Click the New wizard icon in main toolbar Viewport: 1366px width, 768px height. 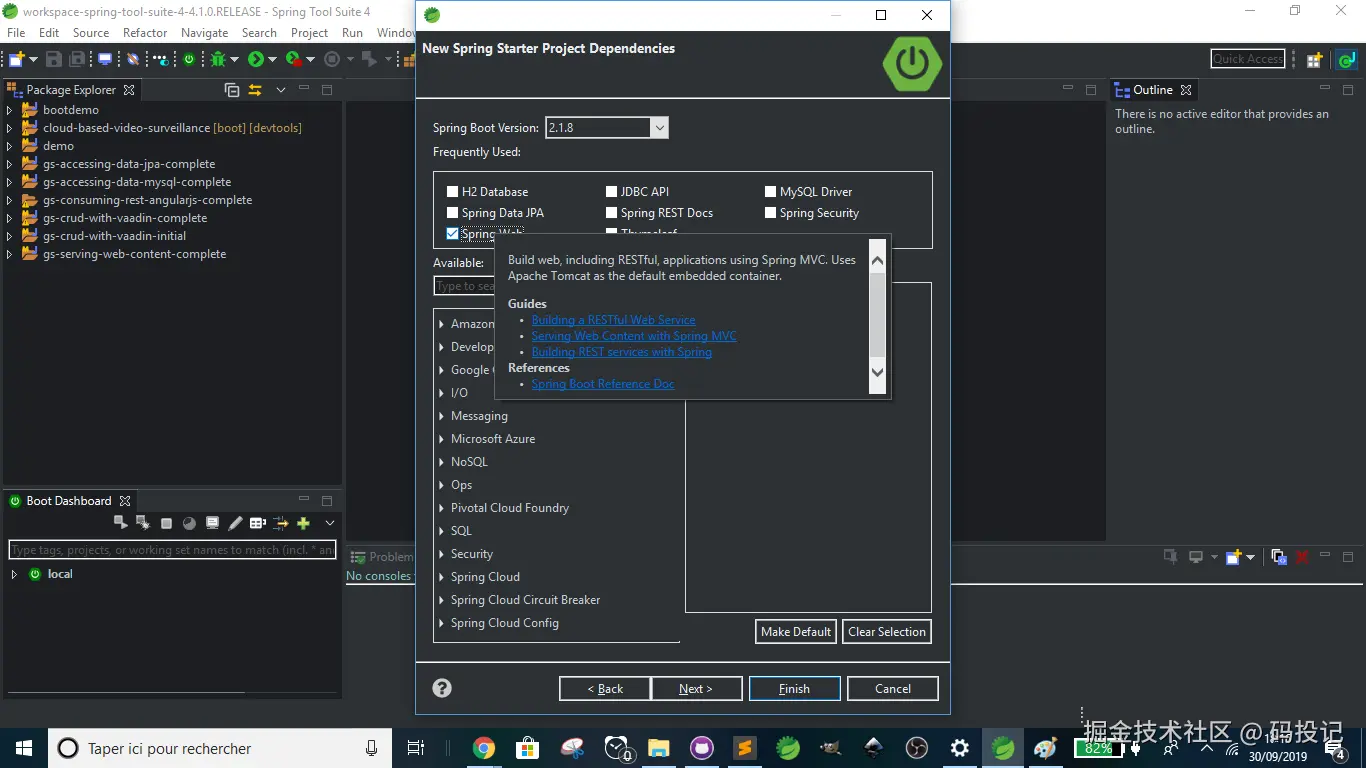pos(17,60)
